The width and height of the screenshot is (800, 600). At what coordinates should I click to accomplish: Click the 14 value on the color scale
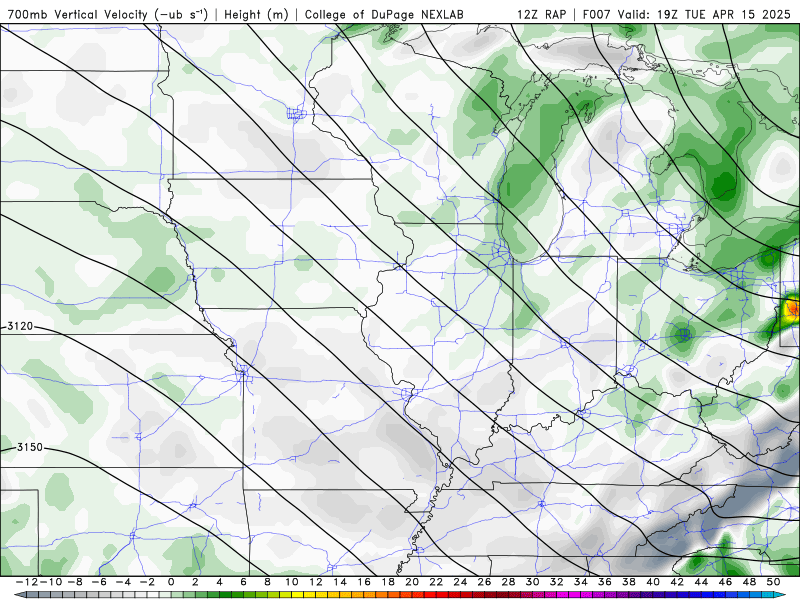tap(340, 582)
